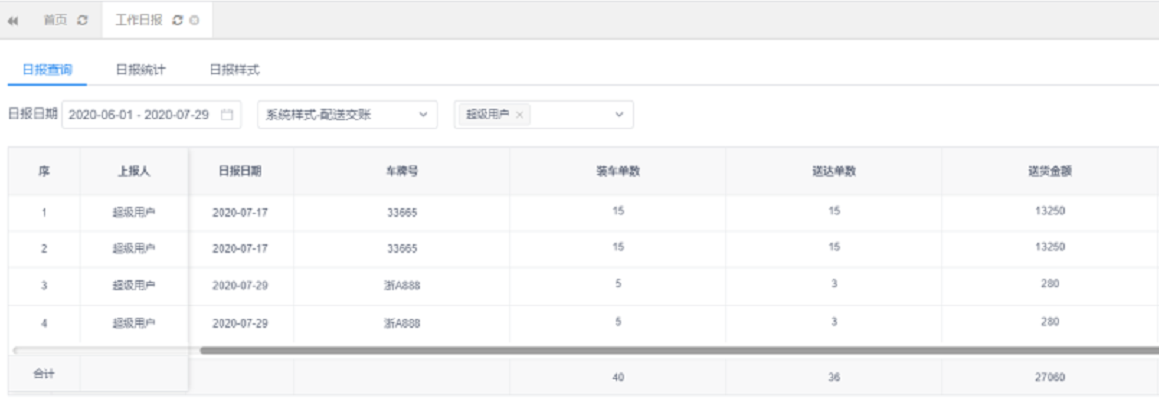Click the 上报人 column header

tap(134, 171)
